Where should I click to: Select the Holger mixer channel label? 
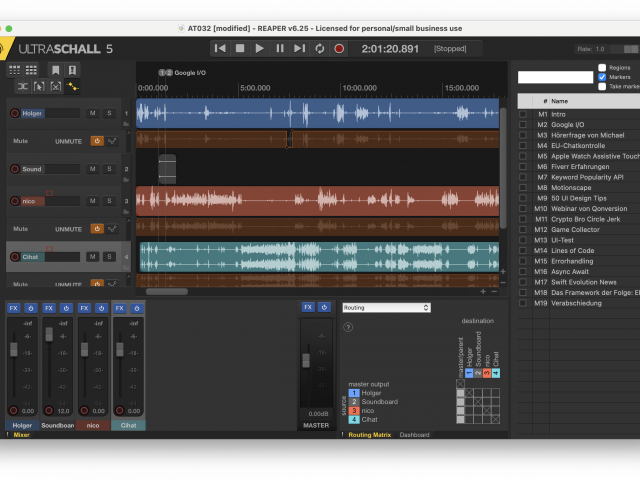22,425
